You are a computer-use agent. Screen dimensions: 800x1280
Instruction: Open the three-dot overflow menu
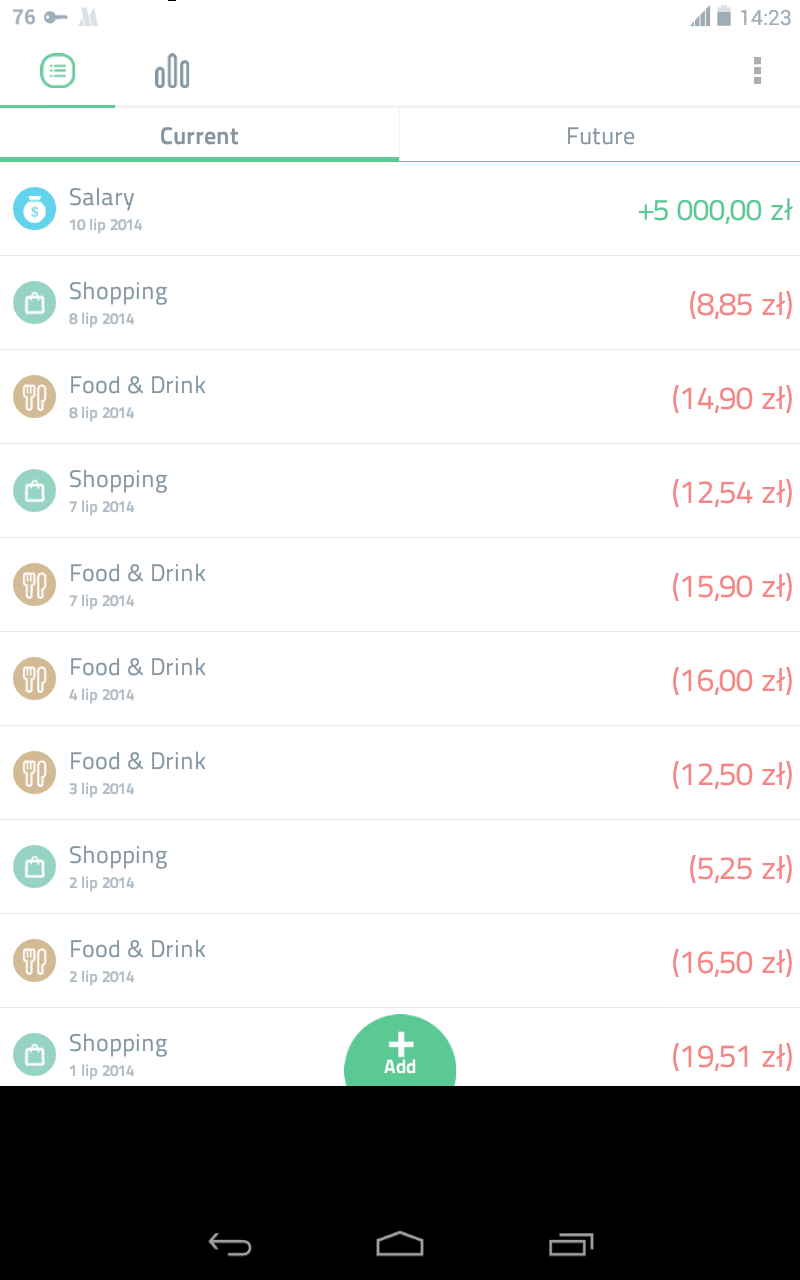(757, 71)
